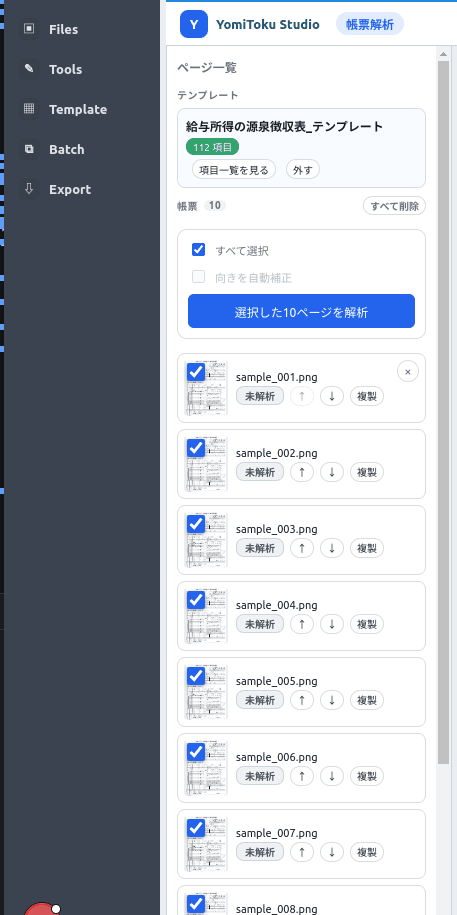Viewport: 457px width, 915px height.
Task: Click the up arrow for sample_001.png
Action: [x=302, y=396]
